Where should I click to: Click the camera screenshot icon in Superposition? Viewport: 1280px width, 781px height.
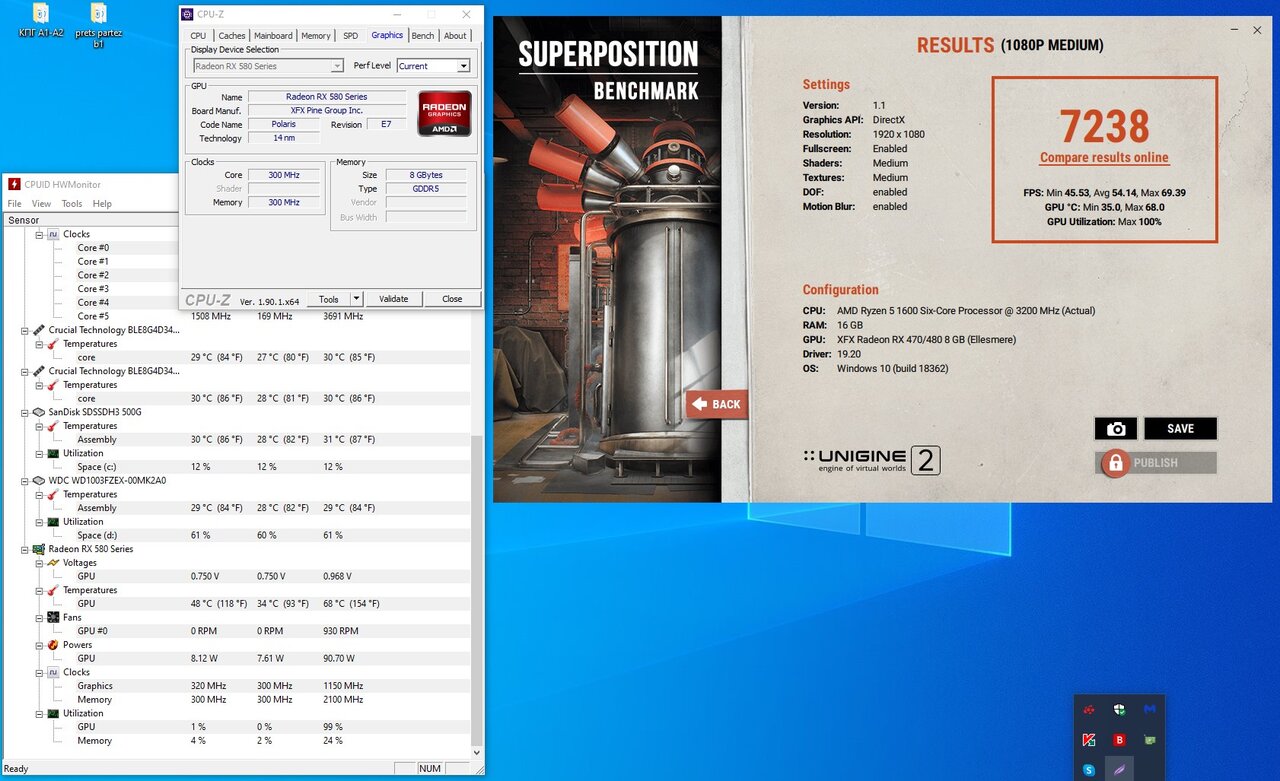pos(1116,429)
